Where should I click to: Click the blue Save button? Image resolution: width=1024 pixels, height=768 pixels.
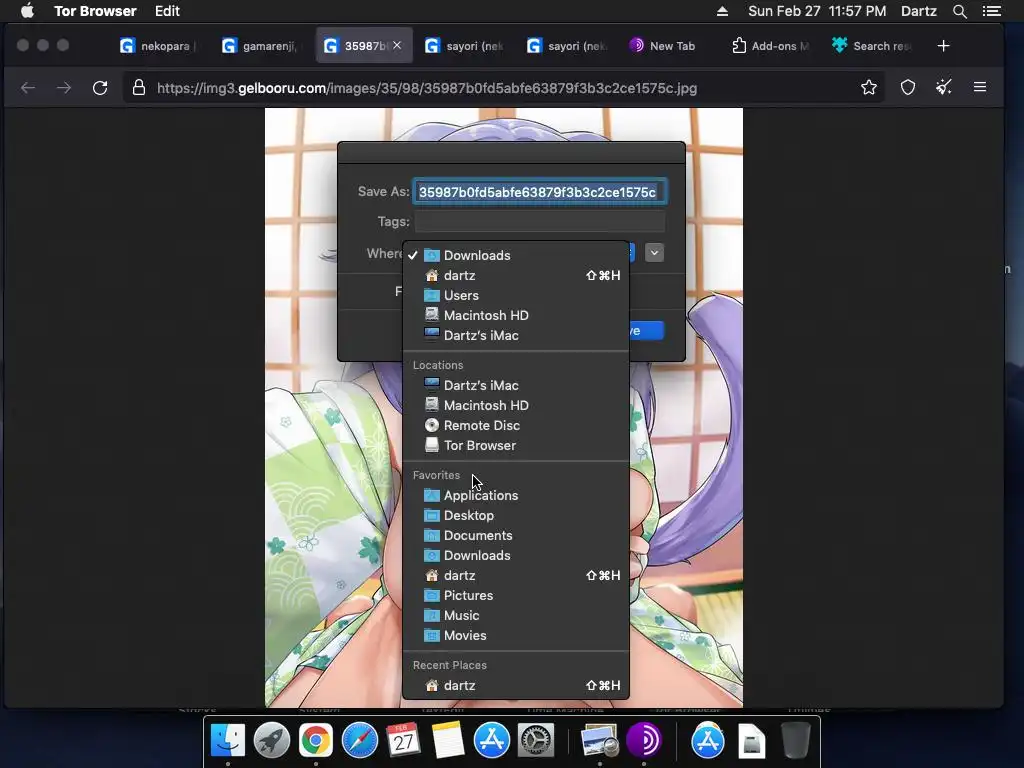click(647, 330)
